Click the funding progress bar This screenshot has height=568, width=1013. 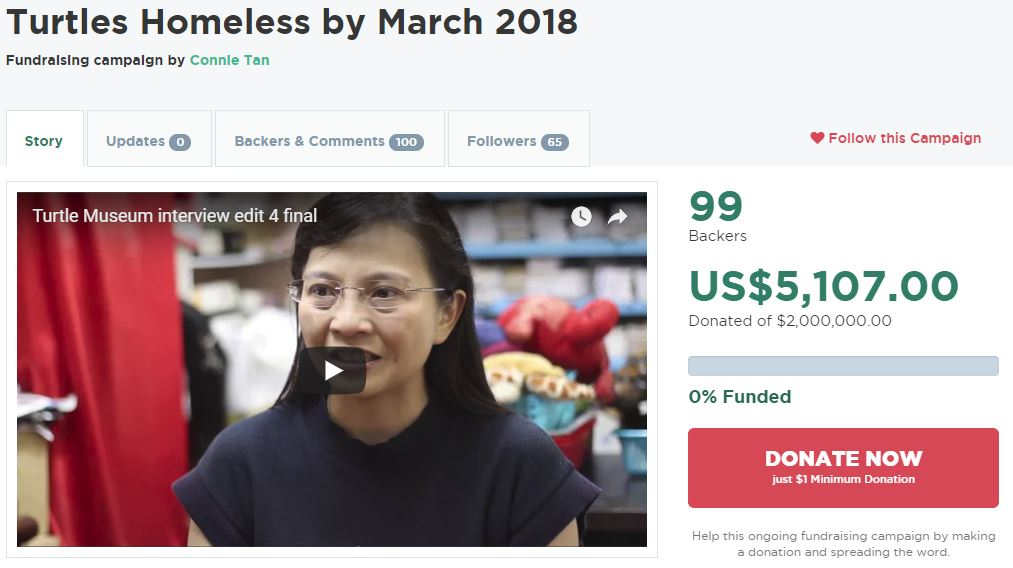(x=843, y=366)
